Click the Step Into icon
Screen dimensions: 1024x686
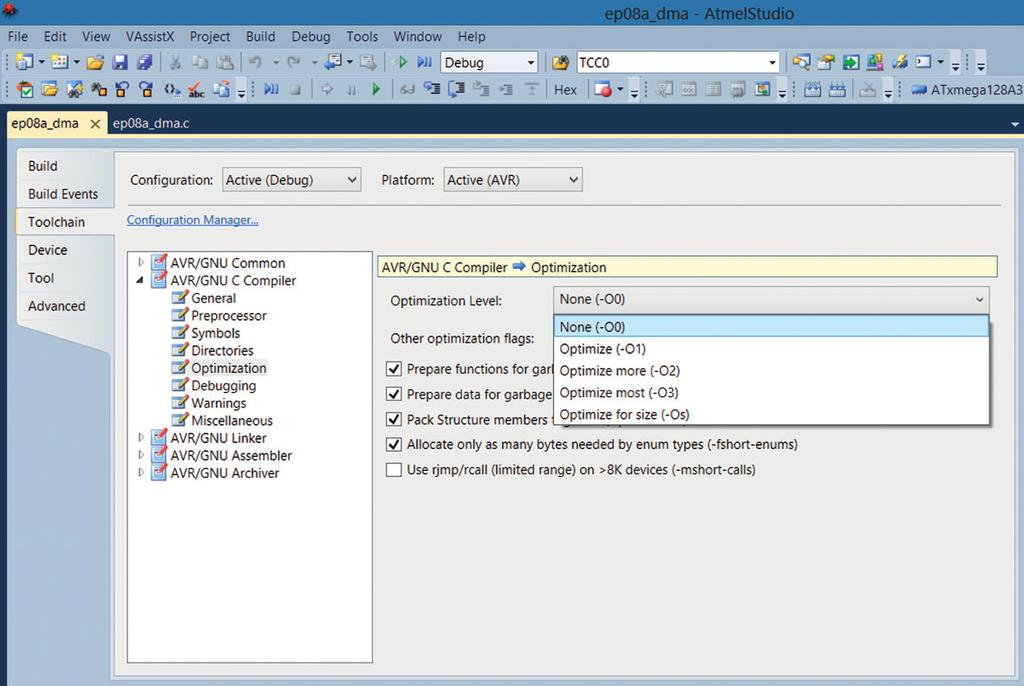point(431,89)
